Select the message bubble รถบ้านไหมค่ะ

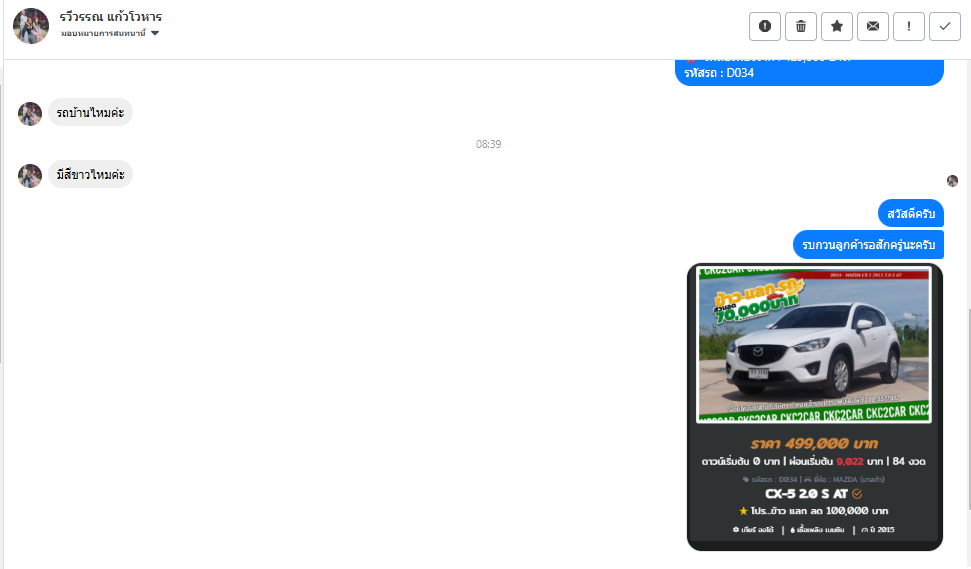coord(90,112)
